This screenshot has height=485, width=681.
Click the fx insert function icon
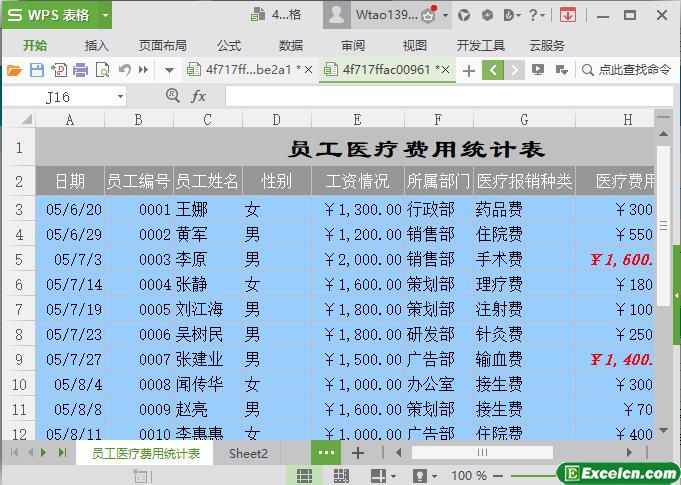pyautogui.click(x=198, y=96)
